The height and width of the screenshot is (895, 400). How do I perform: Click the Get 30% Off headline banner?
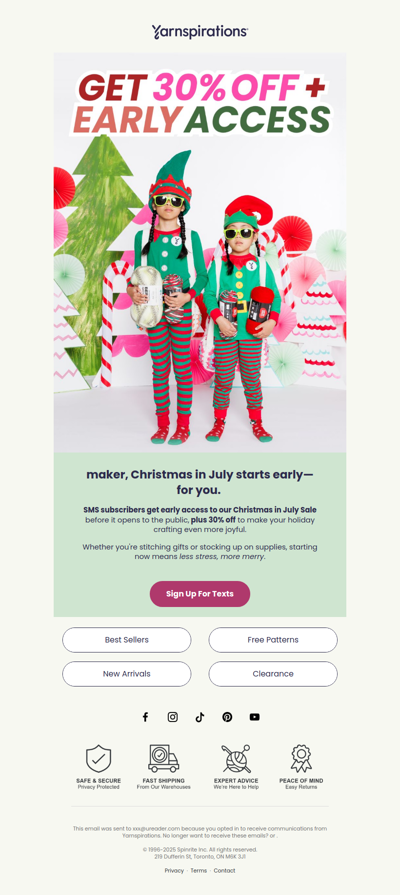pos(201,103)
